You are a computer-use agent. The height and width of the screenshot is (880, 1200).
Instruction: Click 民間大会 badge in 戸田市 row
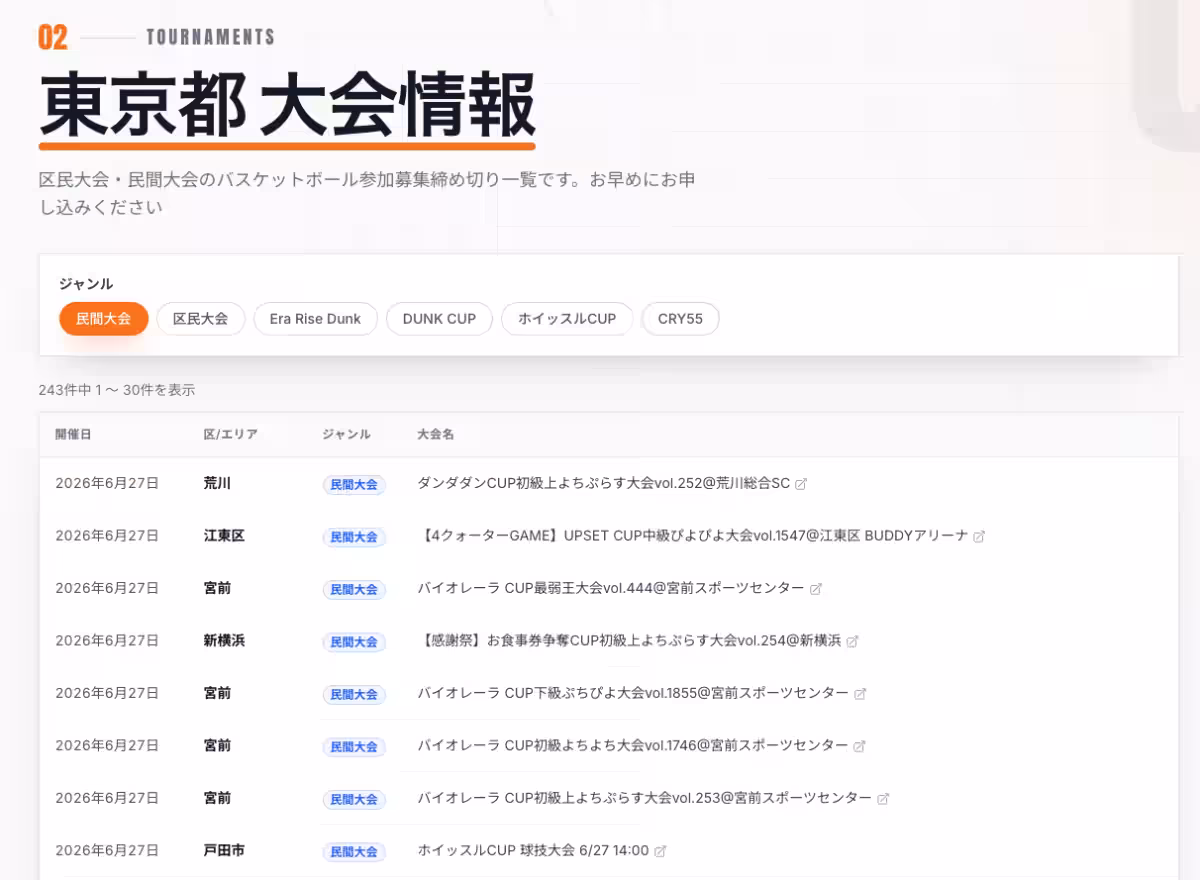[354, 852]
